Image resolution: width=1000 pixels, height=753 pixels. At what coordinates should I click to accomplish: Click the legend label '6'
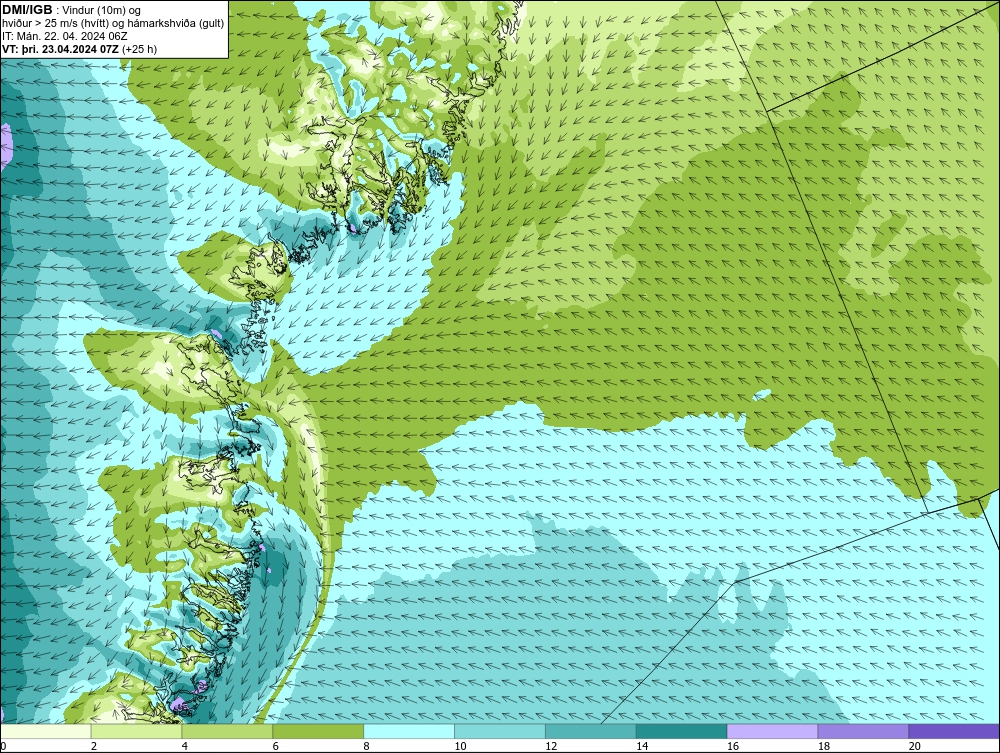point(276,746)
